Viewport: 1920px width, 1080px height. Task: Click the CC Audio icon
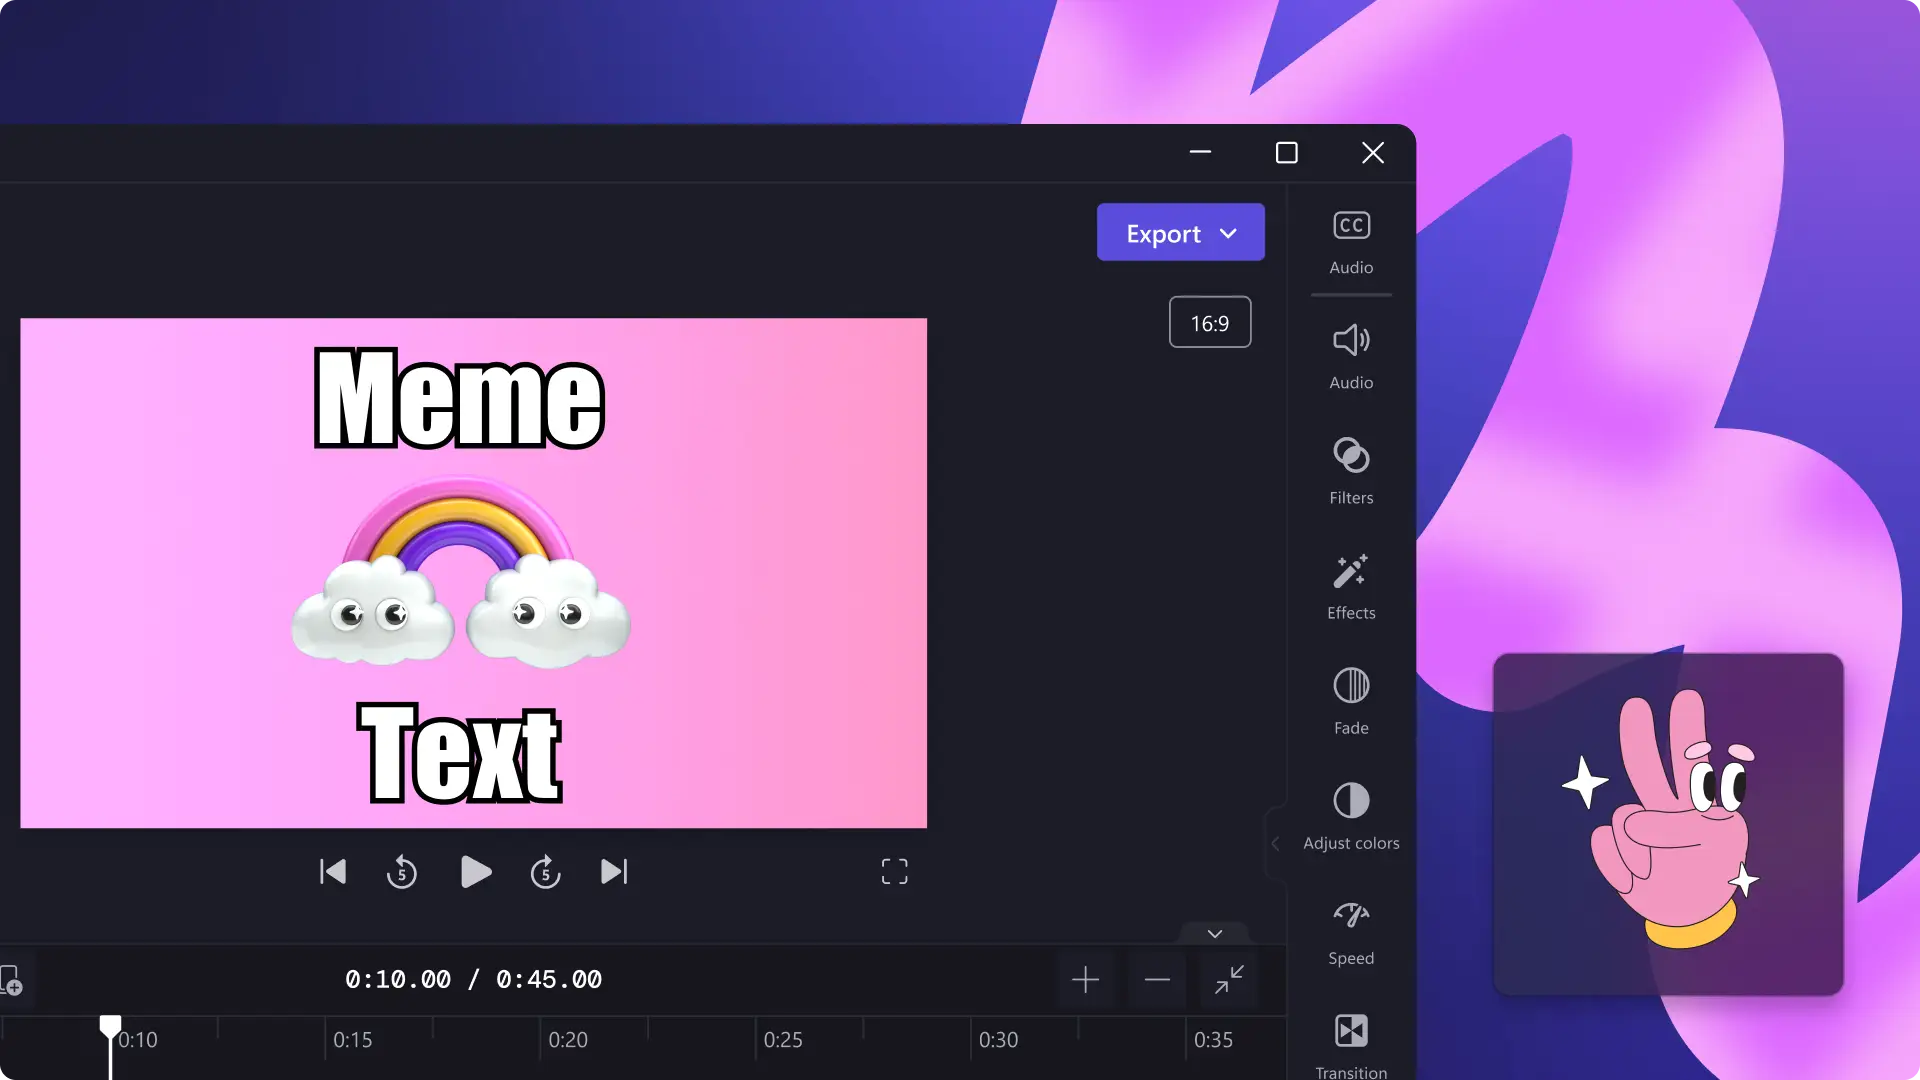pos(1352,224)
